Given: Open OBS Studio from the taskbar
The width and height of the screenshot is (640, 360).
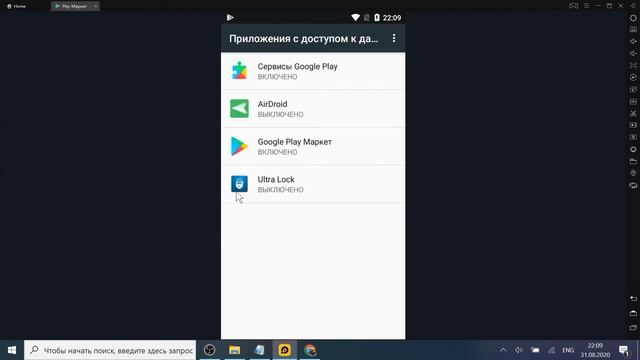Looking at the screenshot, I should click(209, 350).
